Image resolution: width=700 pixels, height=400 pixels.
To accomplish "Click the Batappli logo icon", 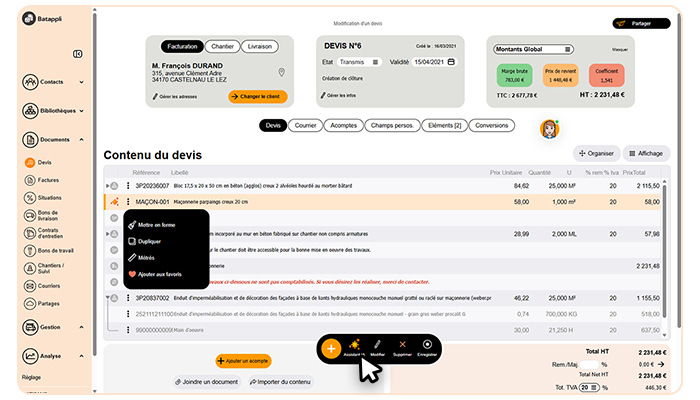I will 29,18.
